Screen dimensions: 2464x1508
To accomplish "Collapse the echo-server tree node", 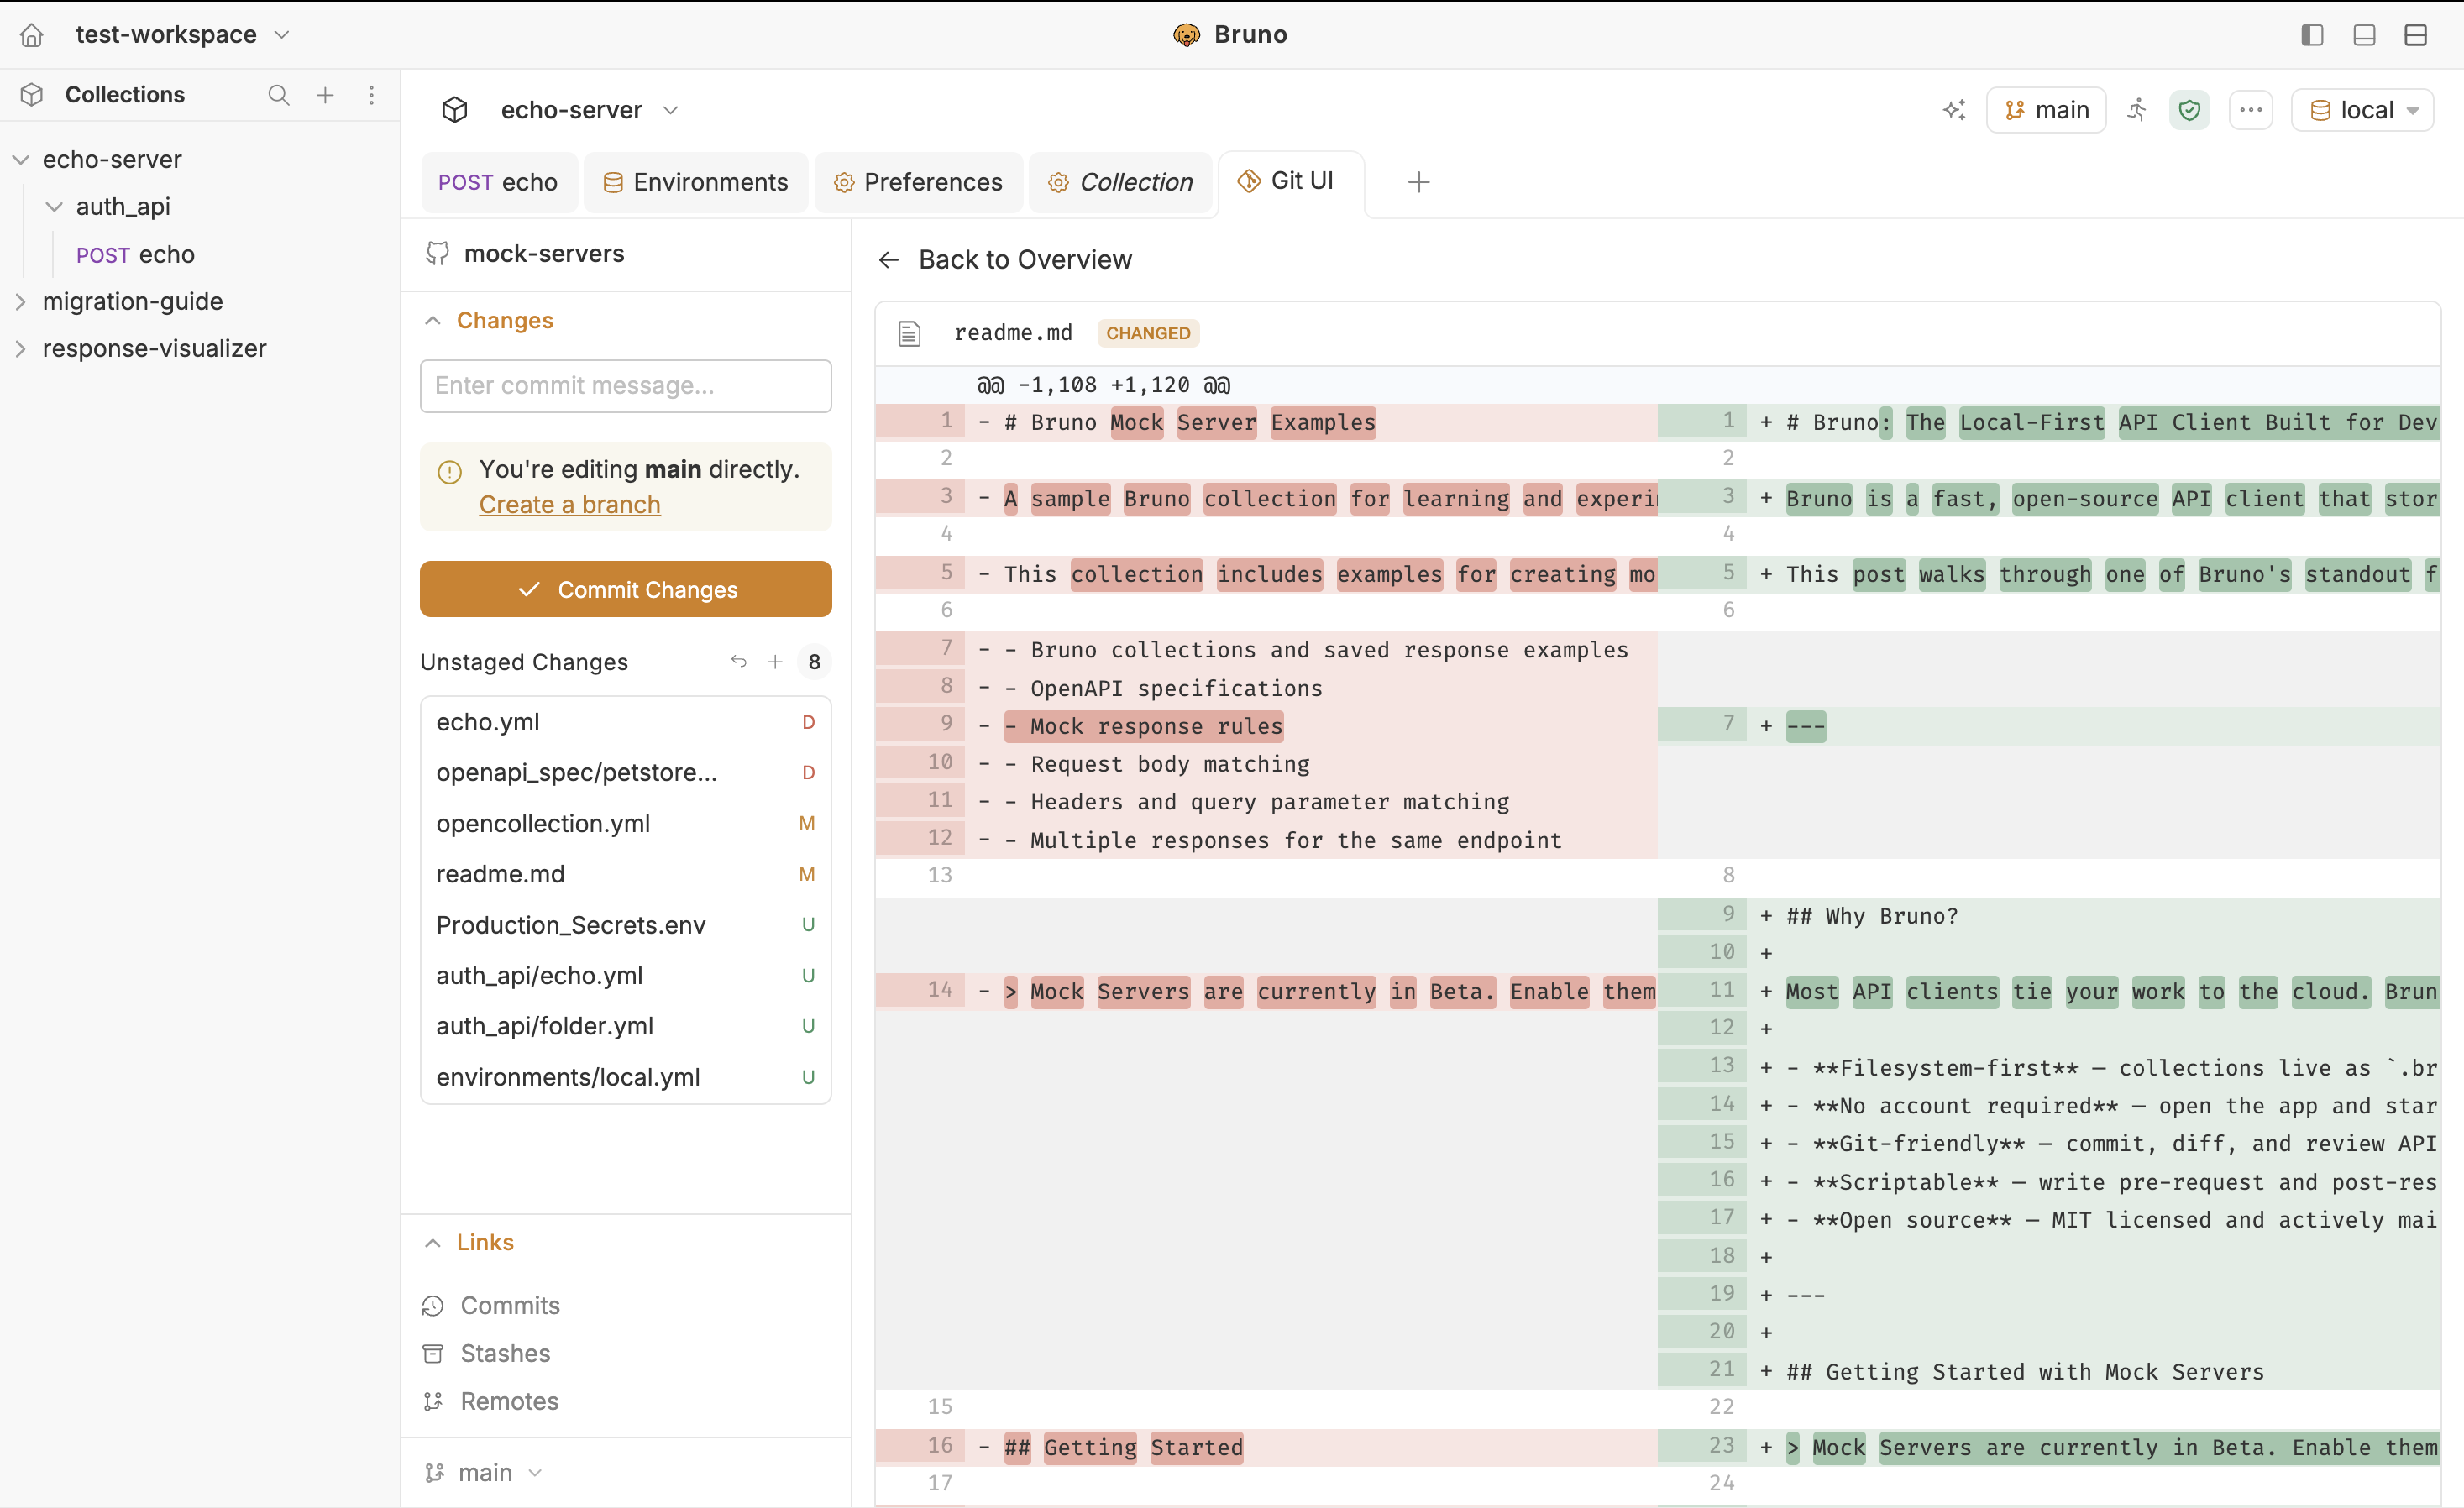I will (x=21, y=160).
